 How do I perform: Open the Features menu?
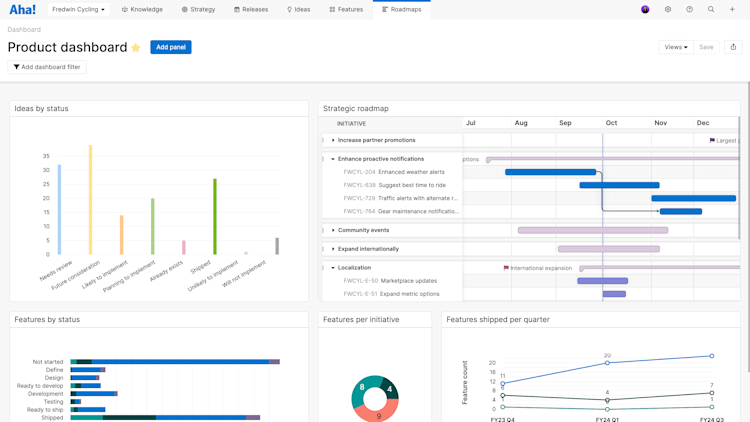pos(346,10)
